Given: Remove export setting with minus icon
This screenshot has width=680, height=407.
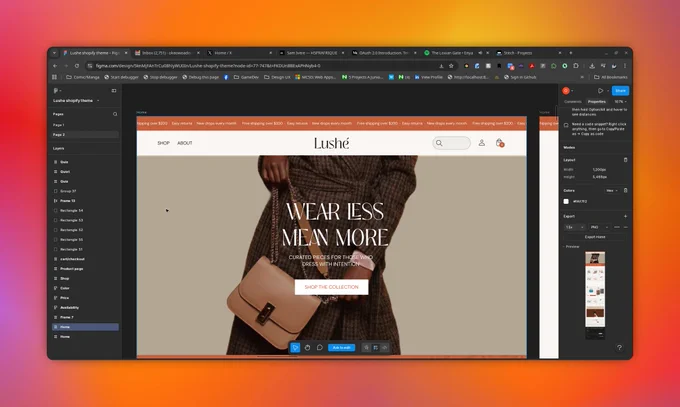Looking at the screenshot, I should coord(625,227).
